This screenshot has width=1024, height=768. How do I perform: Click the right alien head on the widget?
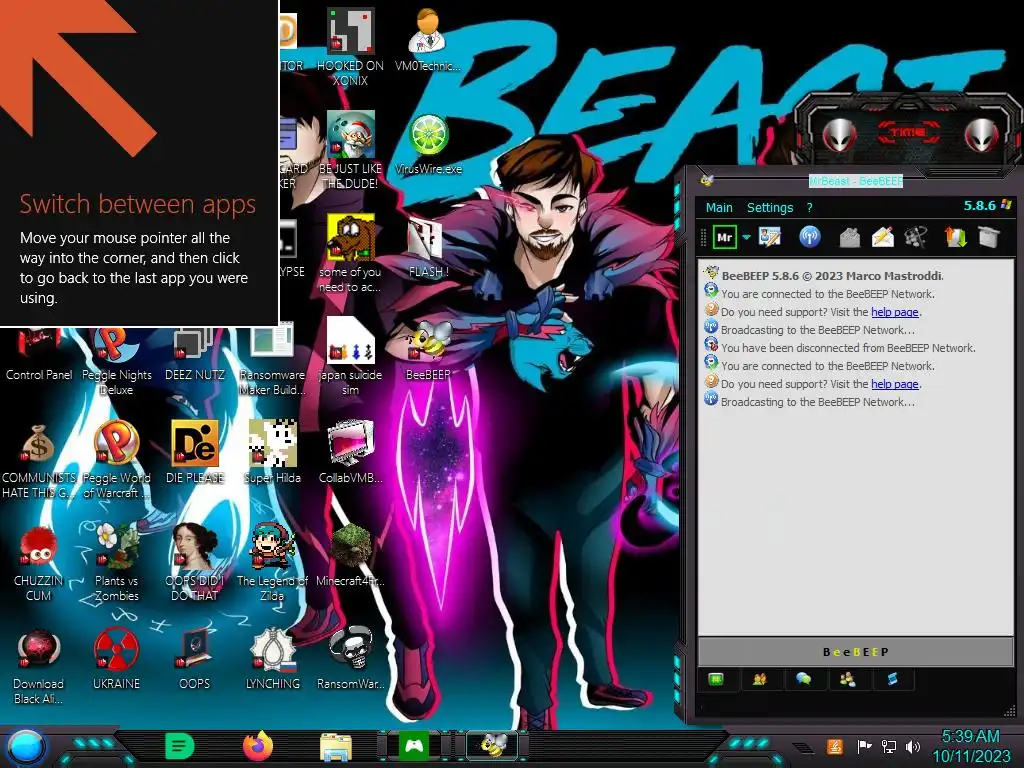coord(982,136)
